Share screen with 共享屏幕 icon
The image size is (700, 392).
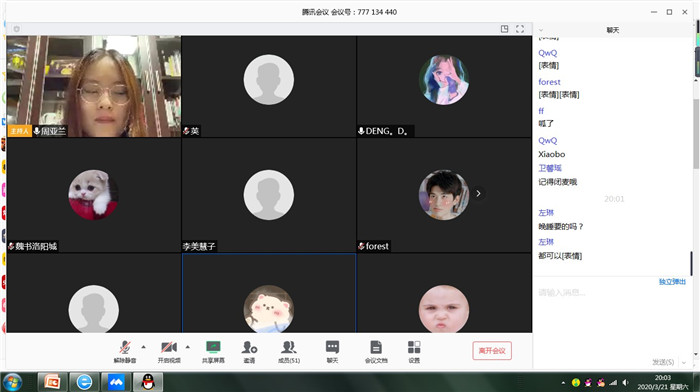pyautogui.click(x=213, y=352)
